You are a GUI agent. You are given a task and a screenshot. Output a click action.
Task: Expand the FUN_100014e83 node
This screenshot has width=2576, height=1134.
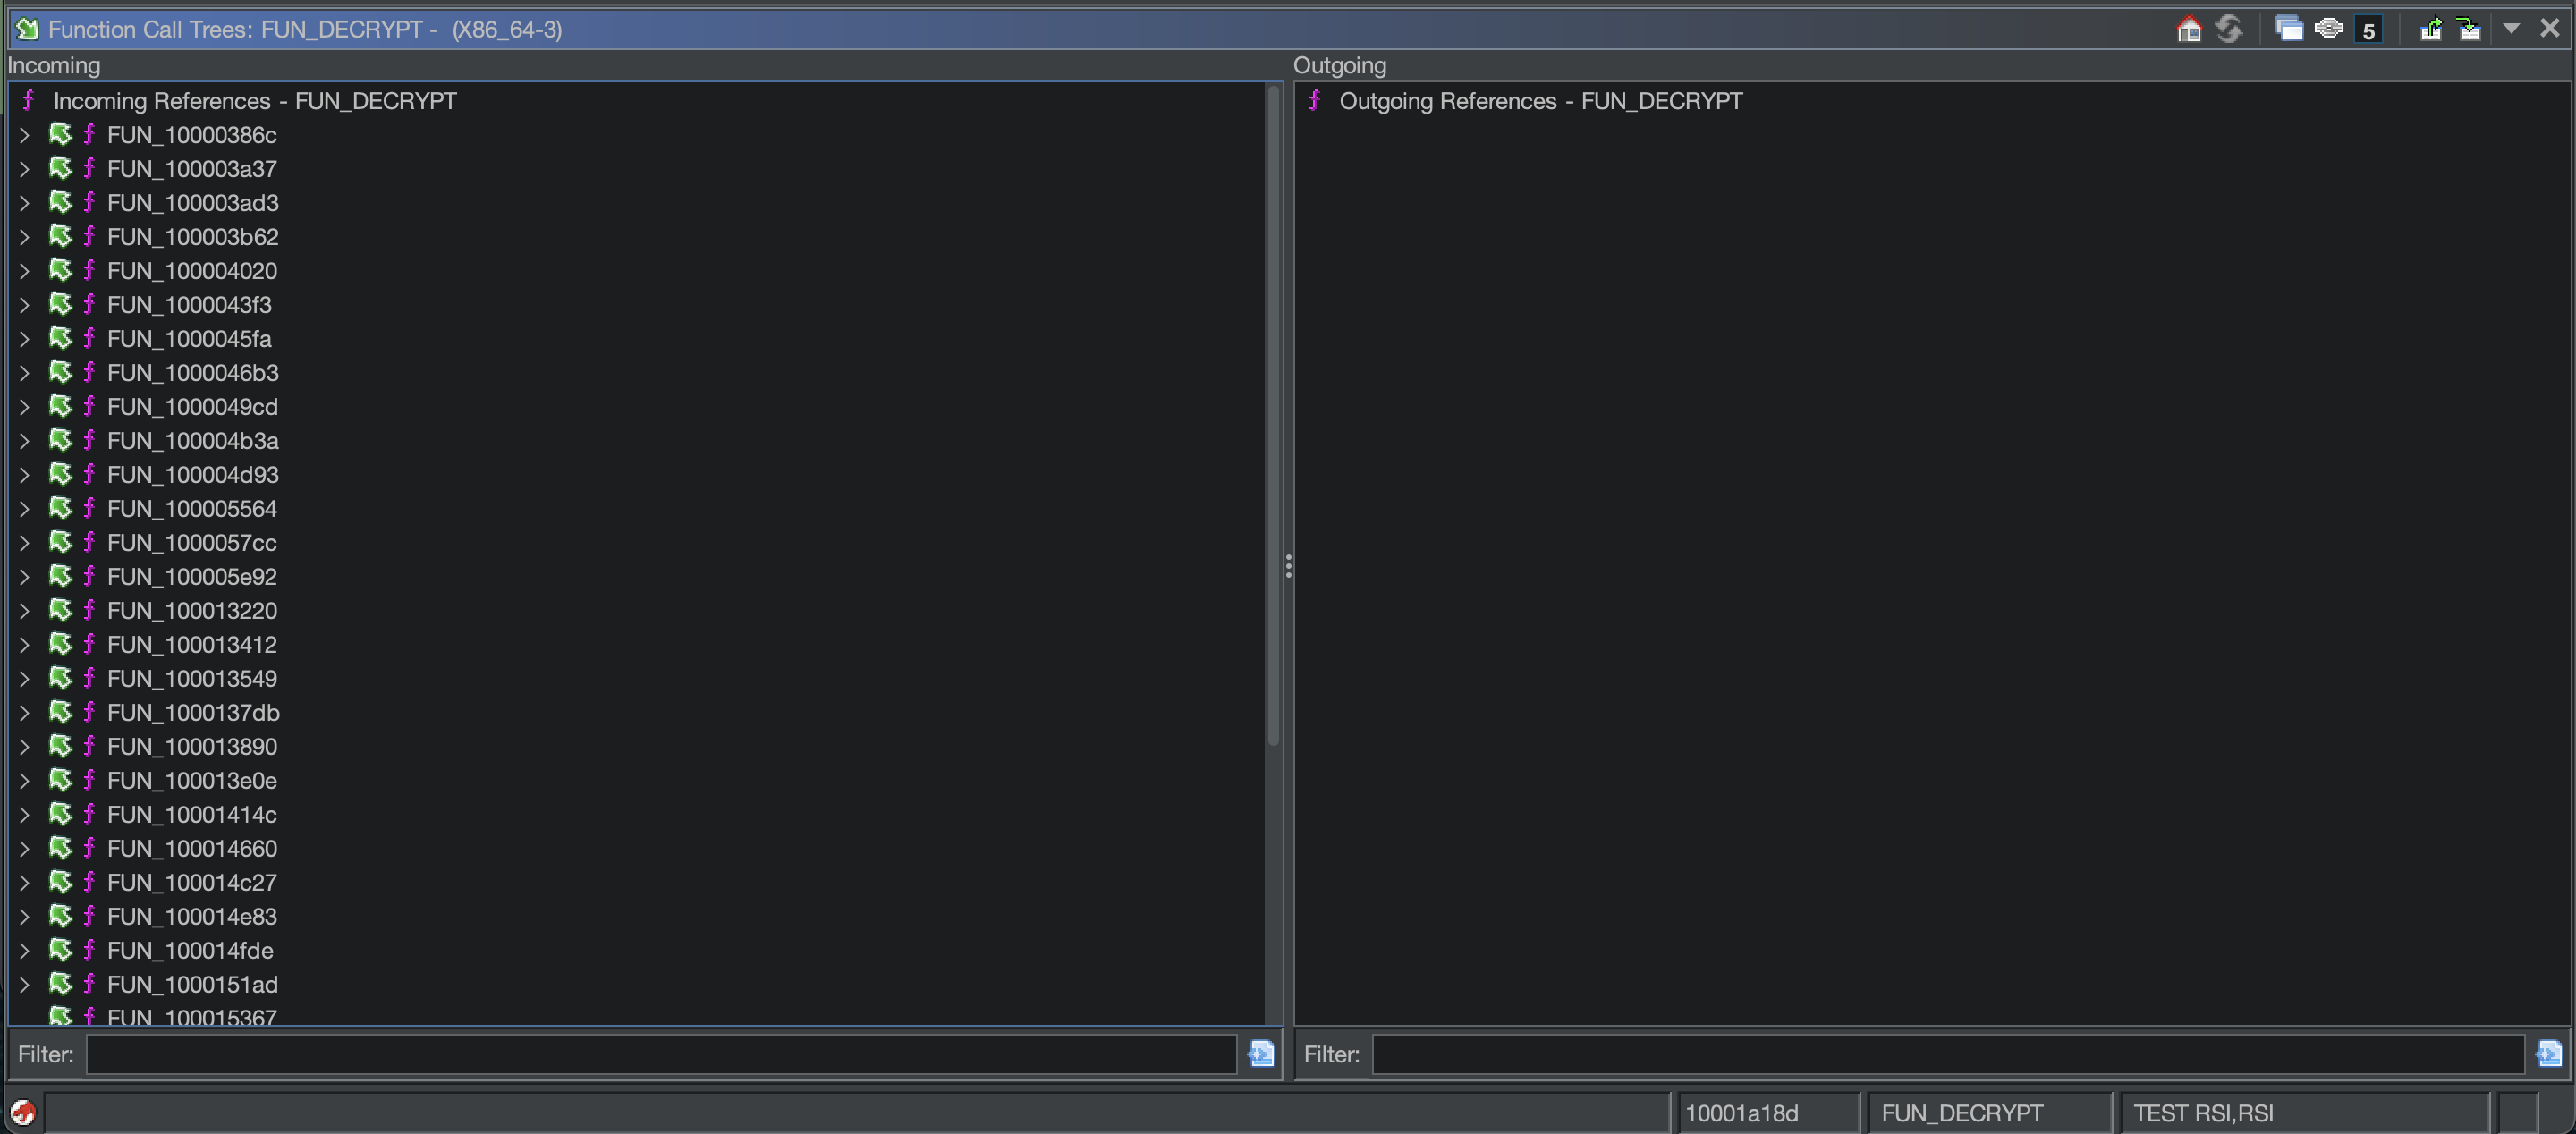25,917
